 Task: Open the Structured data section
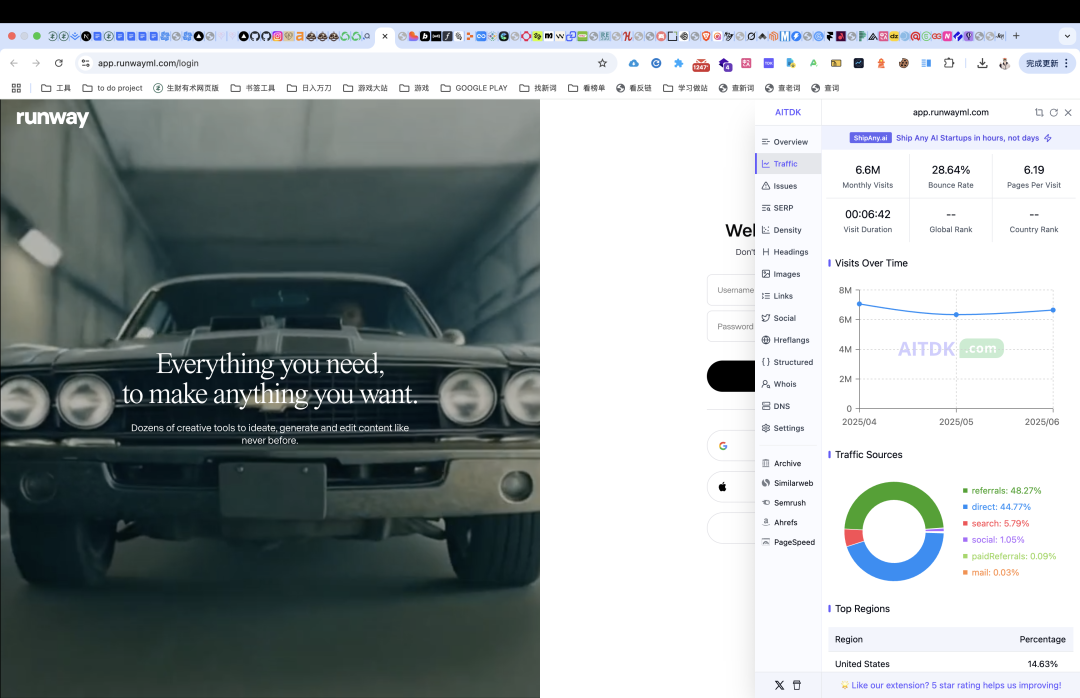point(788,362)
